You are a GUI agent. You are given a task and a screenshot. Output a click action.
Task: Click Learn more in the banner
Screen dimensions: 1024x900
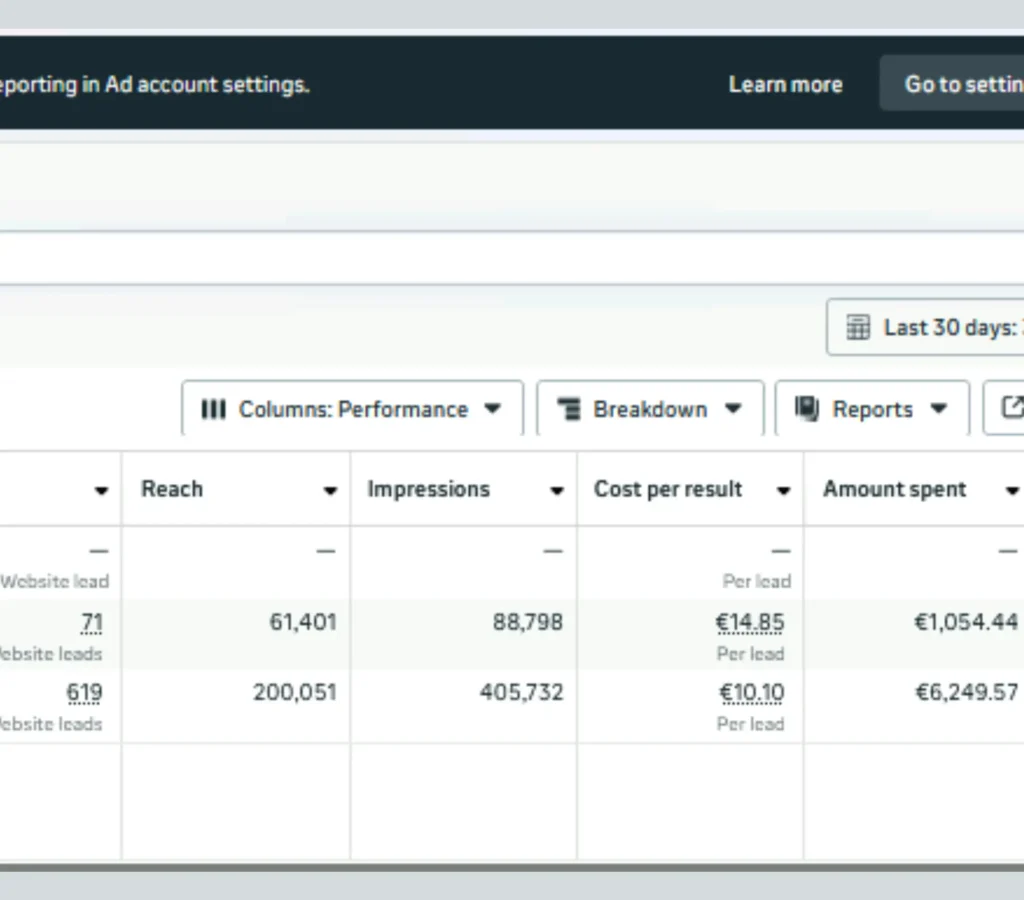pos(785,85)
